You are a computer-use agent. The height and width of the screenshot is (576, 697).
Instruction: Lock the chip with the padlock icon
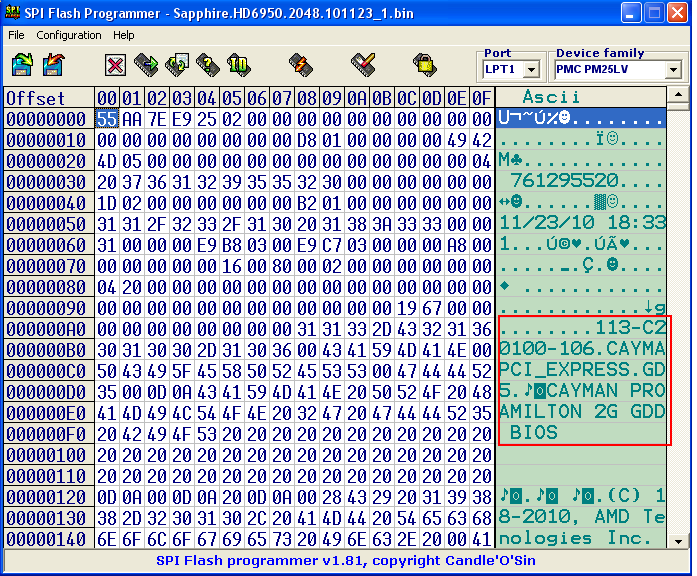(425, 65)
